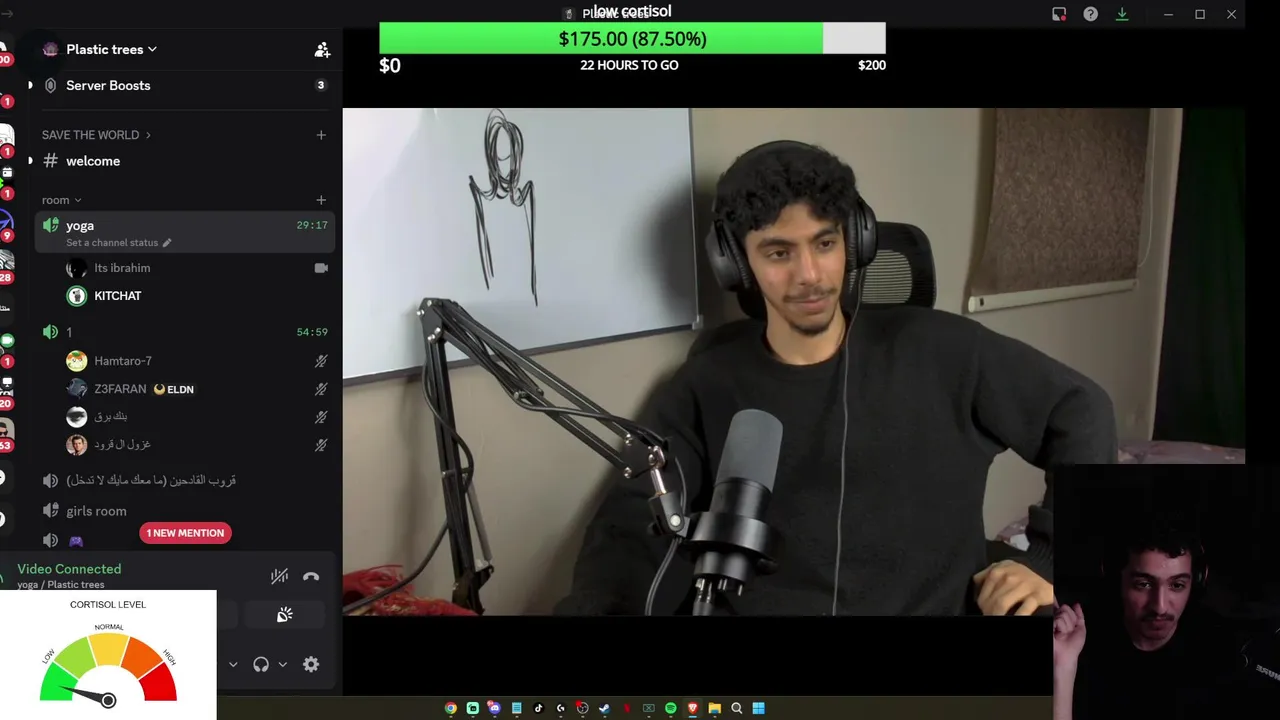The width and height of the screenshot is (1280, 720).
Task: Open Server Boosts entry
Action: (185, 85)
